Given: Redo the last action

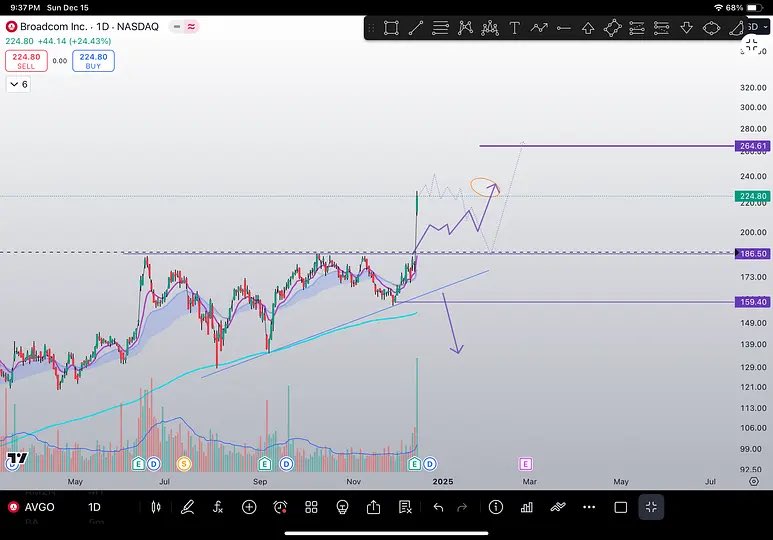Looking at the screenshot, I should click(x=462, y=507).
